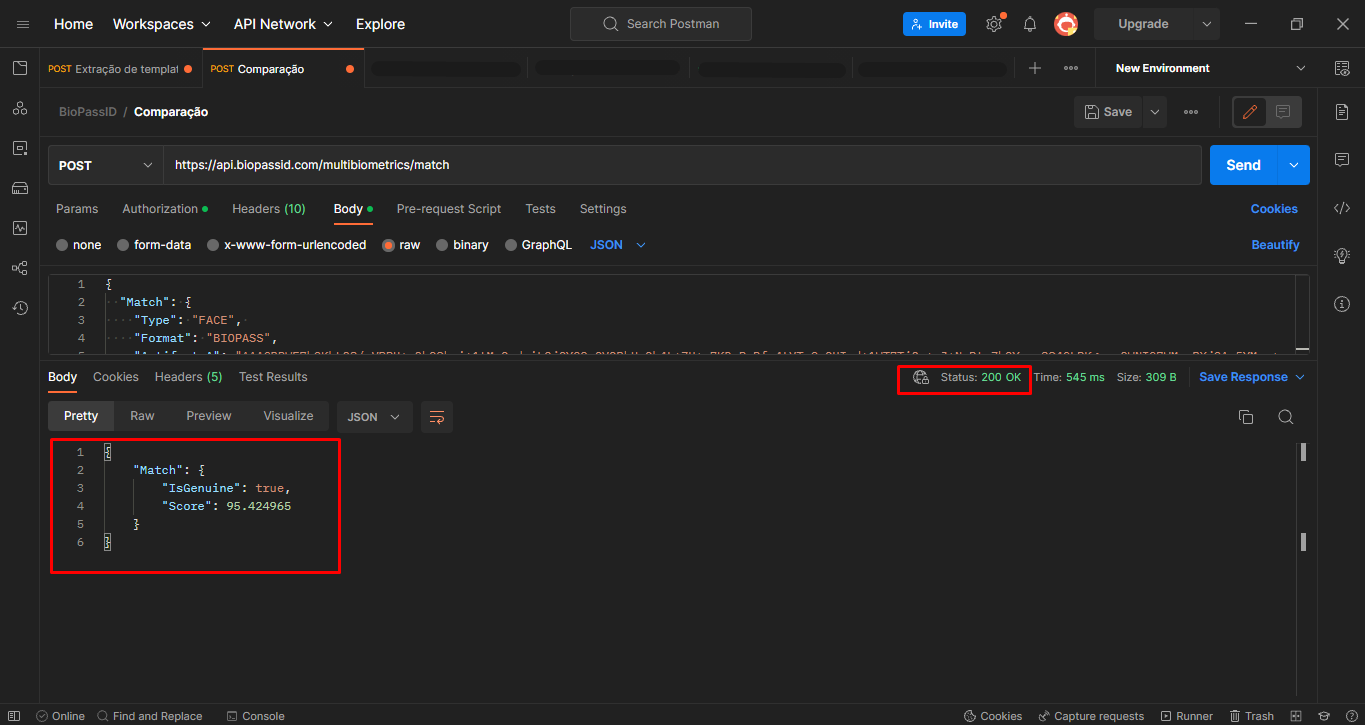Open request more actions ellipsis
The image size is (1365, 725).
click(1191, 112)
